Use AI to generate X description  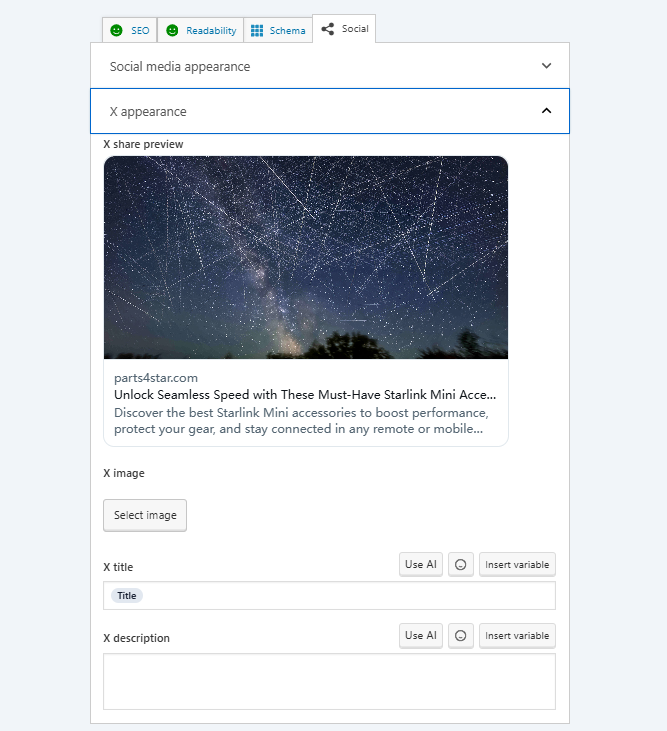421,636
